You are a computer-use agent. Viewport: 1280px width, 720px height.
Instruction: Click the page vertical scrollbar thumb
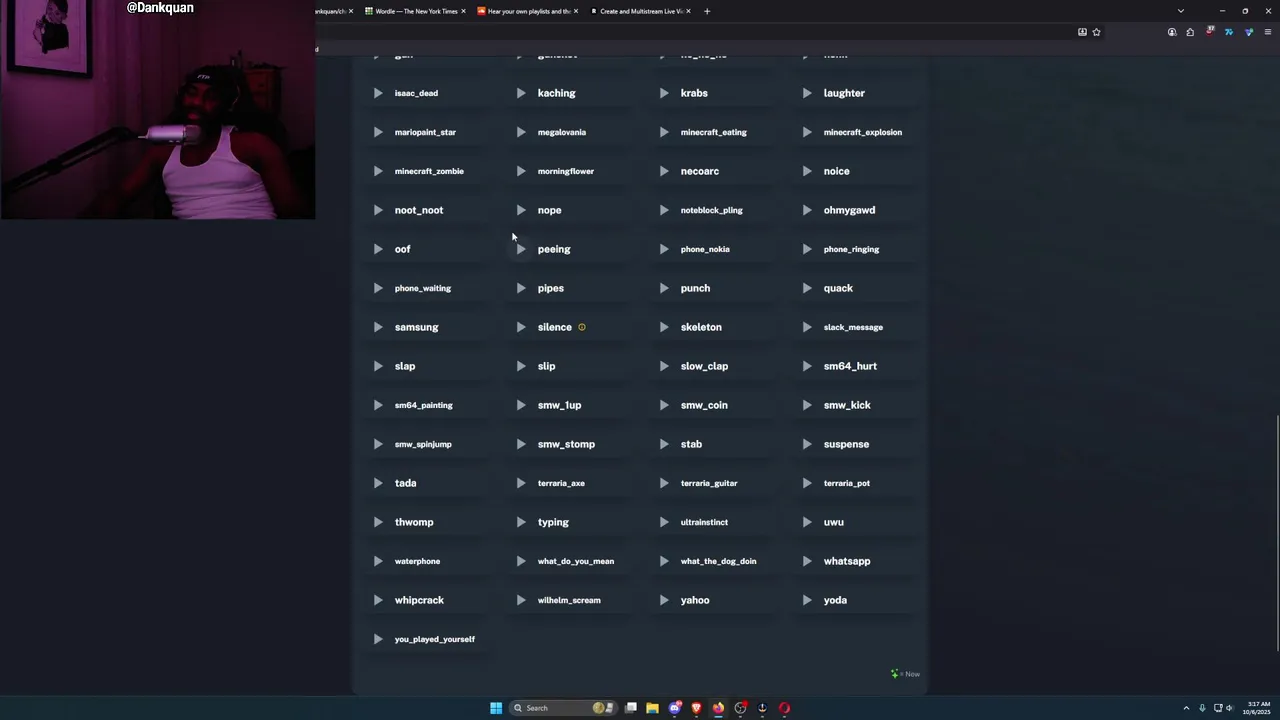1277,533
